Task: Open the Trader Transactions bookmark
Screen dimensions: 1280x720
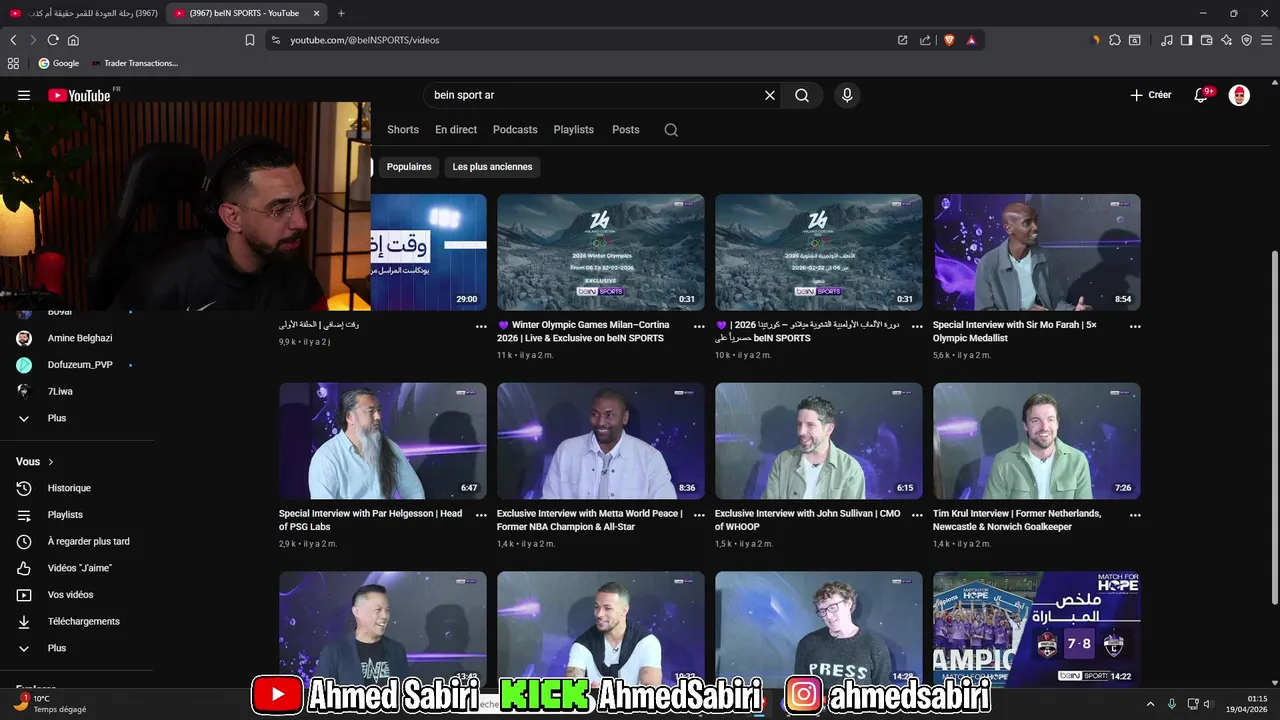Action: tap(135, 63)
